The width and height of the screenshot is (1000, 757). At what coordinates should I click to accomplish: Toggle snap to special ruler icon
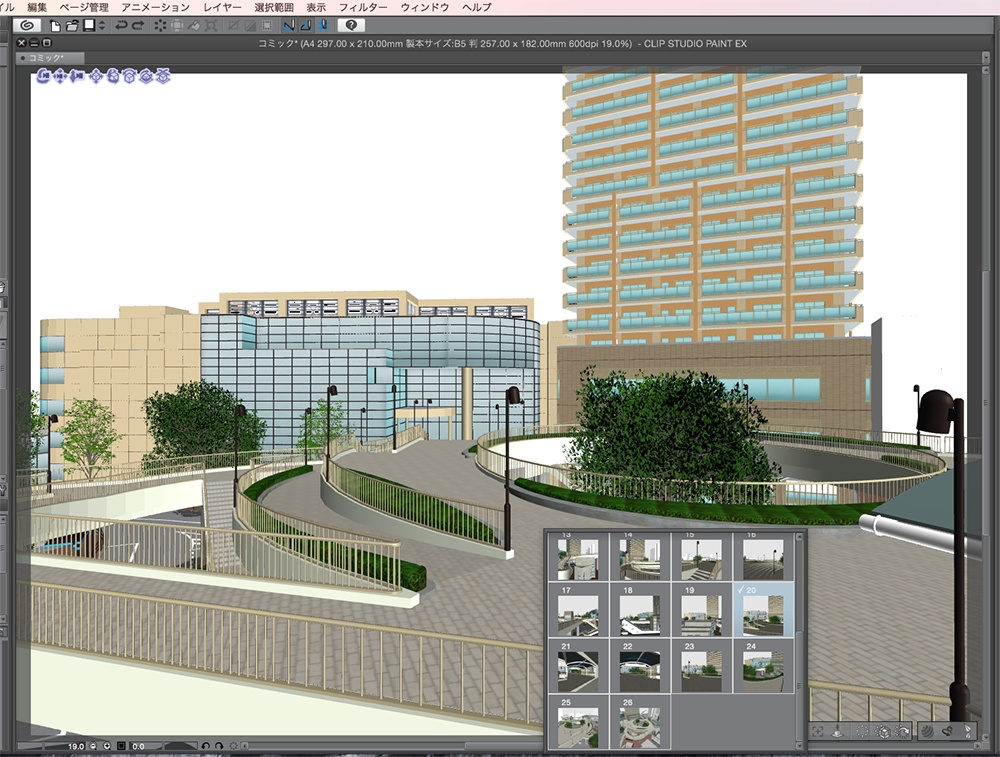[306, 26]
